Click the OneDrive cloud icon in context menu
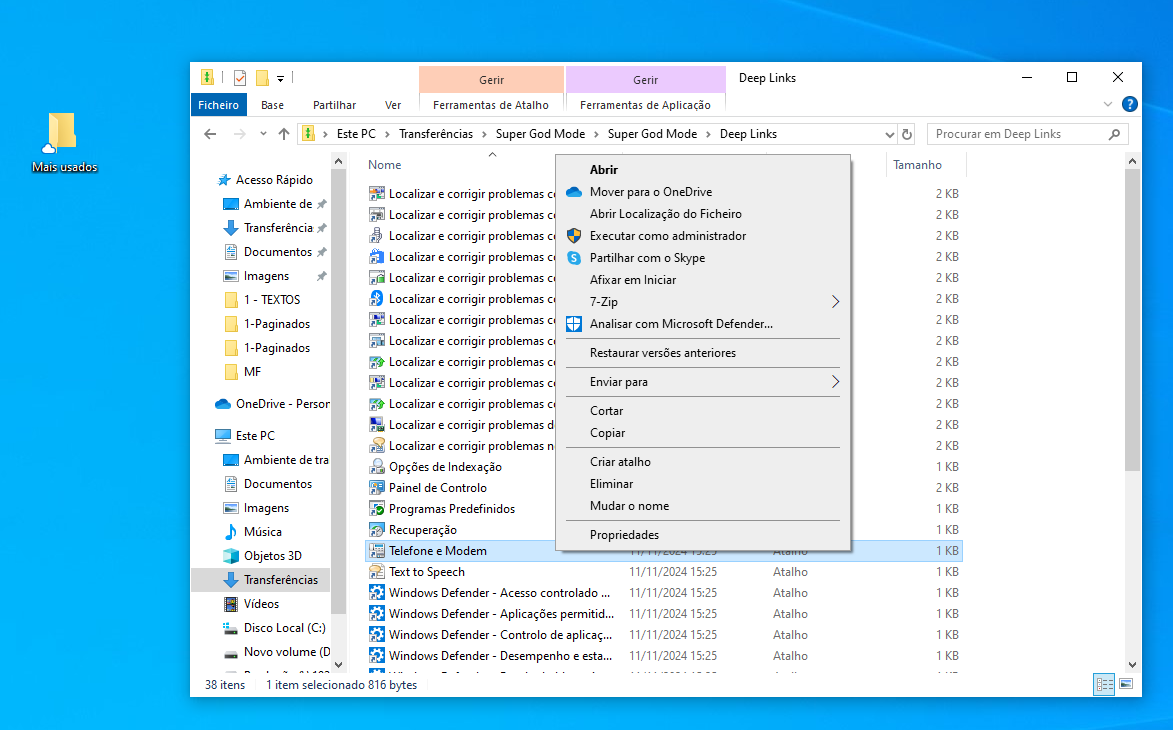The width and height of the screenshot is (1173, 730). point(574,192)
